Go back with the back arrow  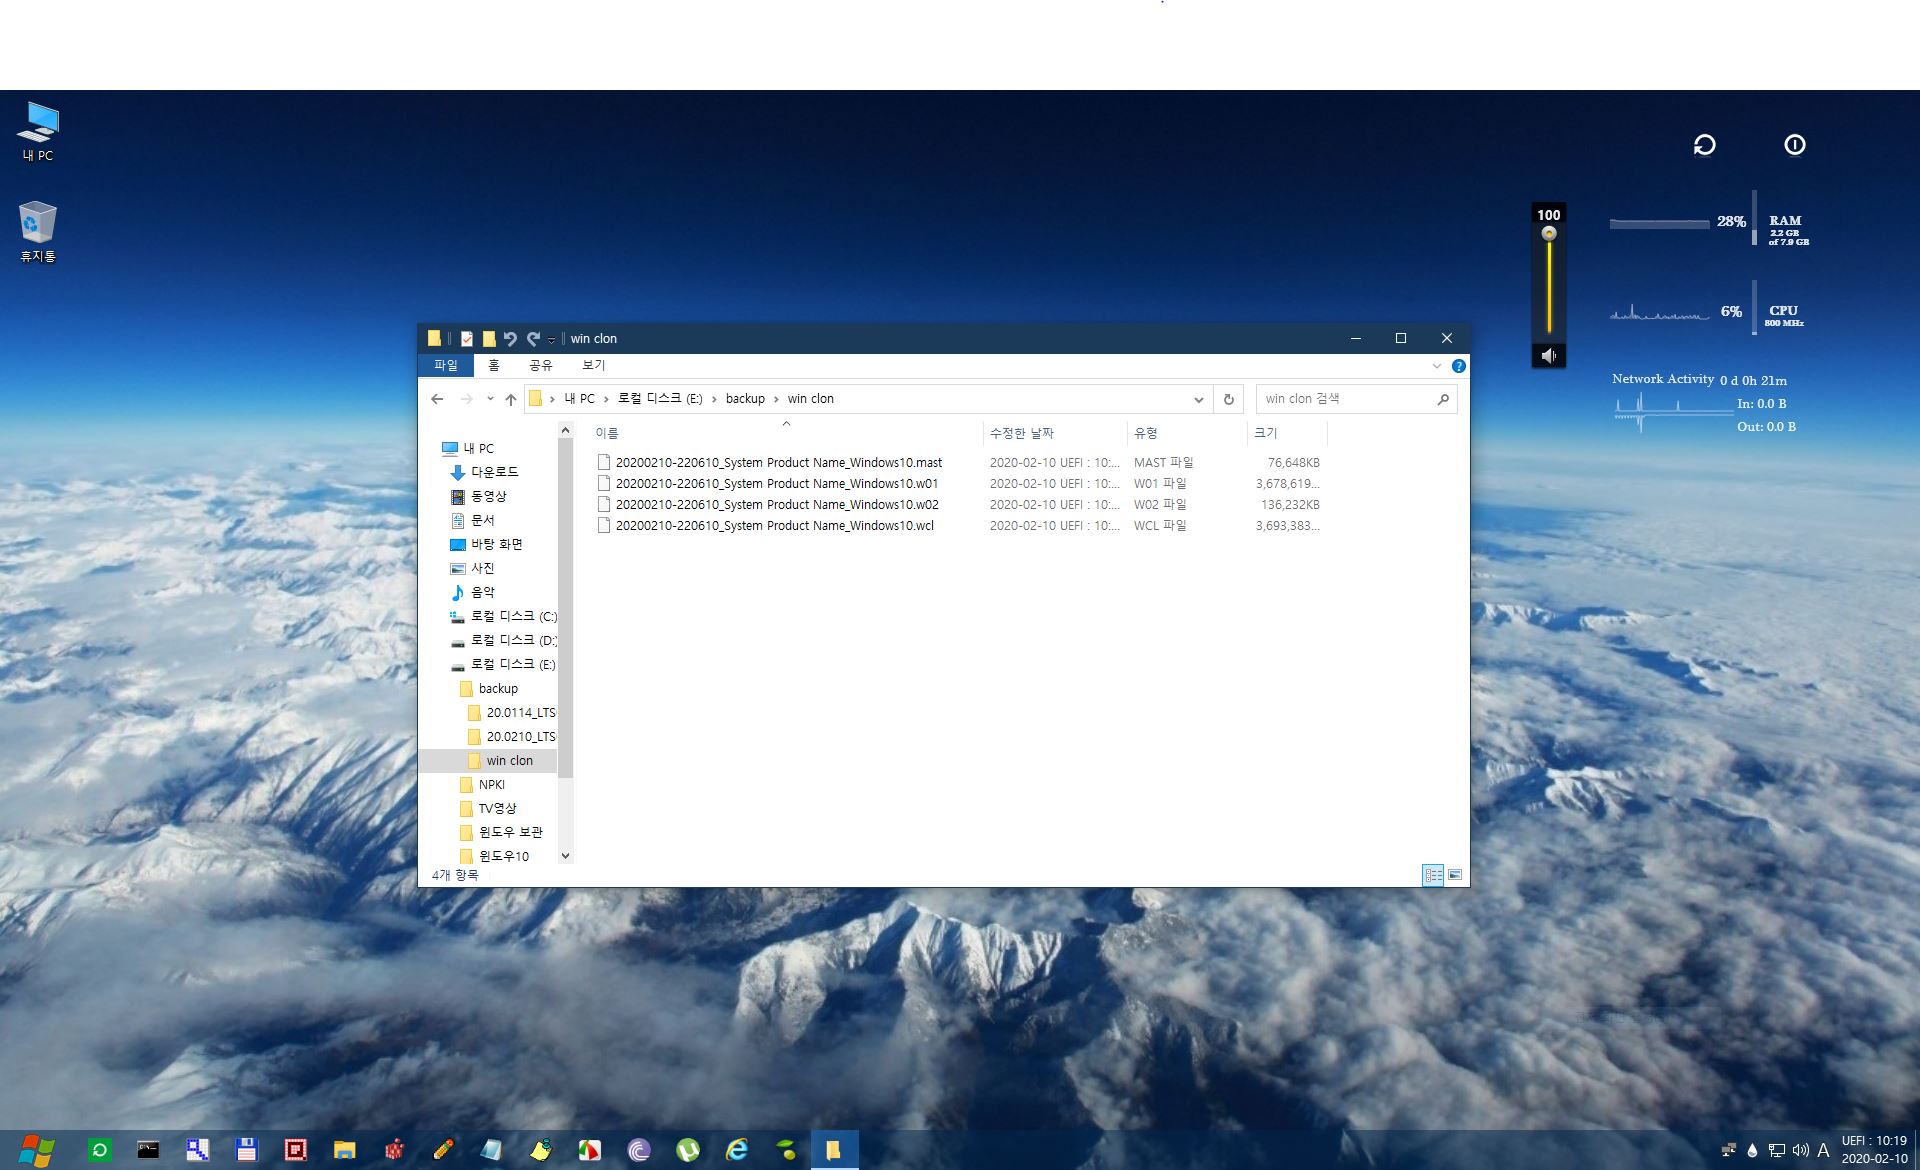[437, 399]
